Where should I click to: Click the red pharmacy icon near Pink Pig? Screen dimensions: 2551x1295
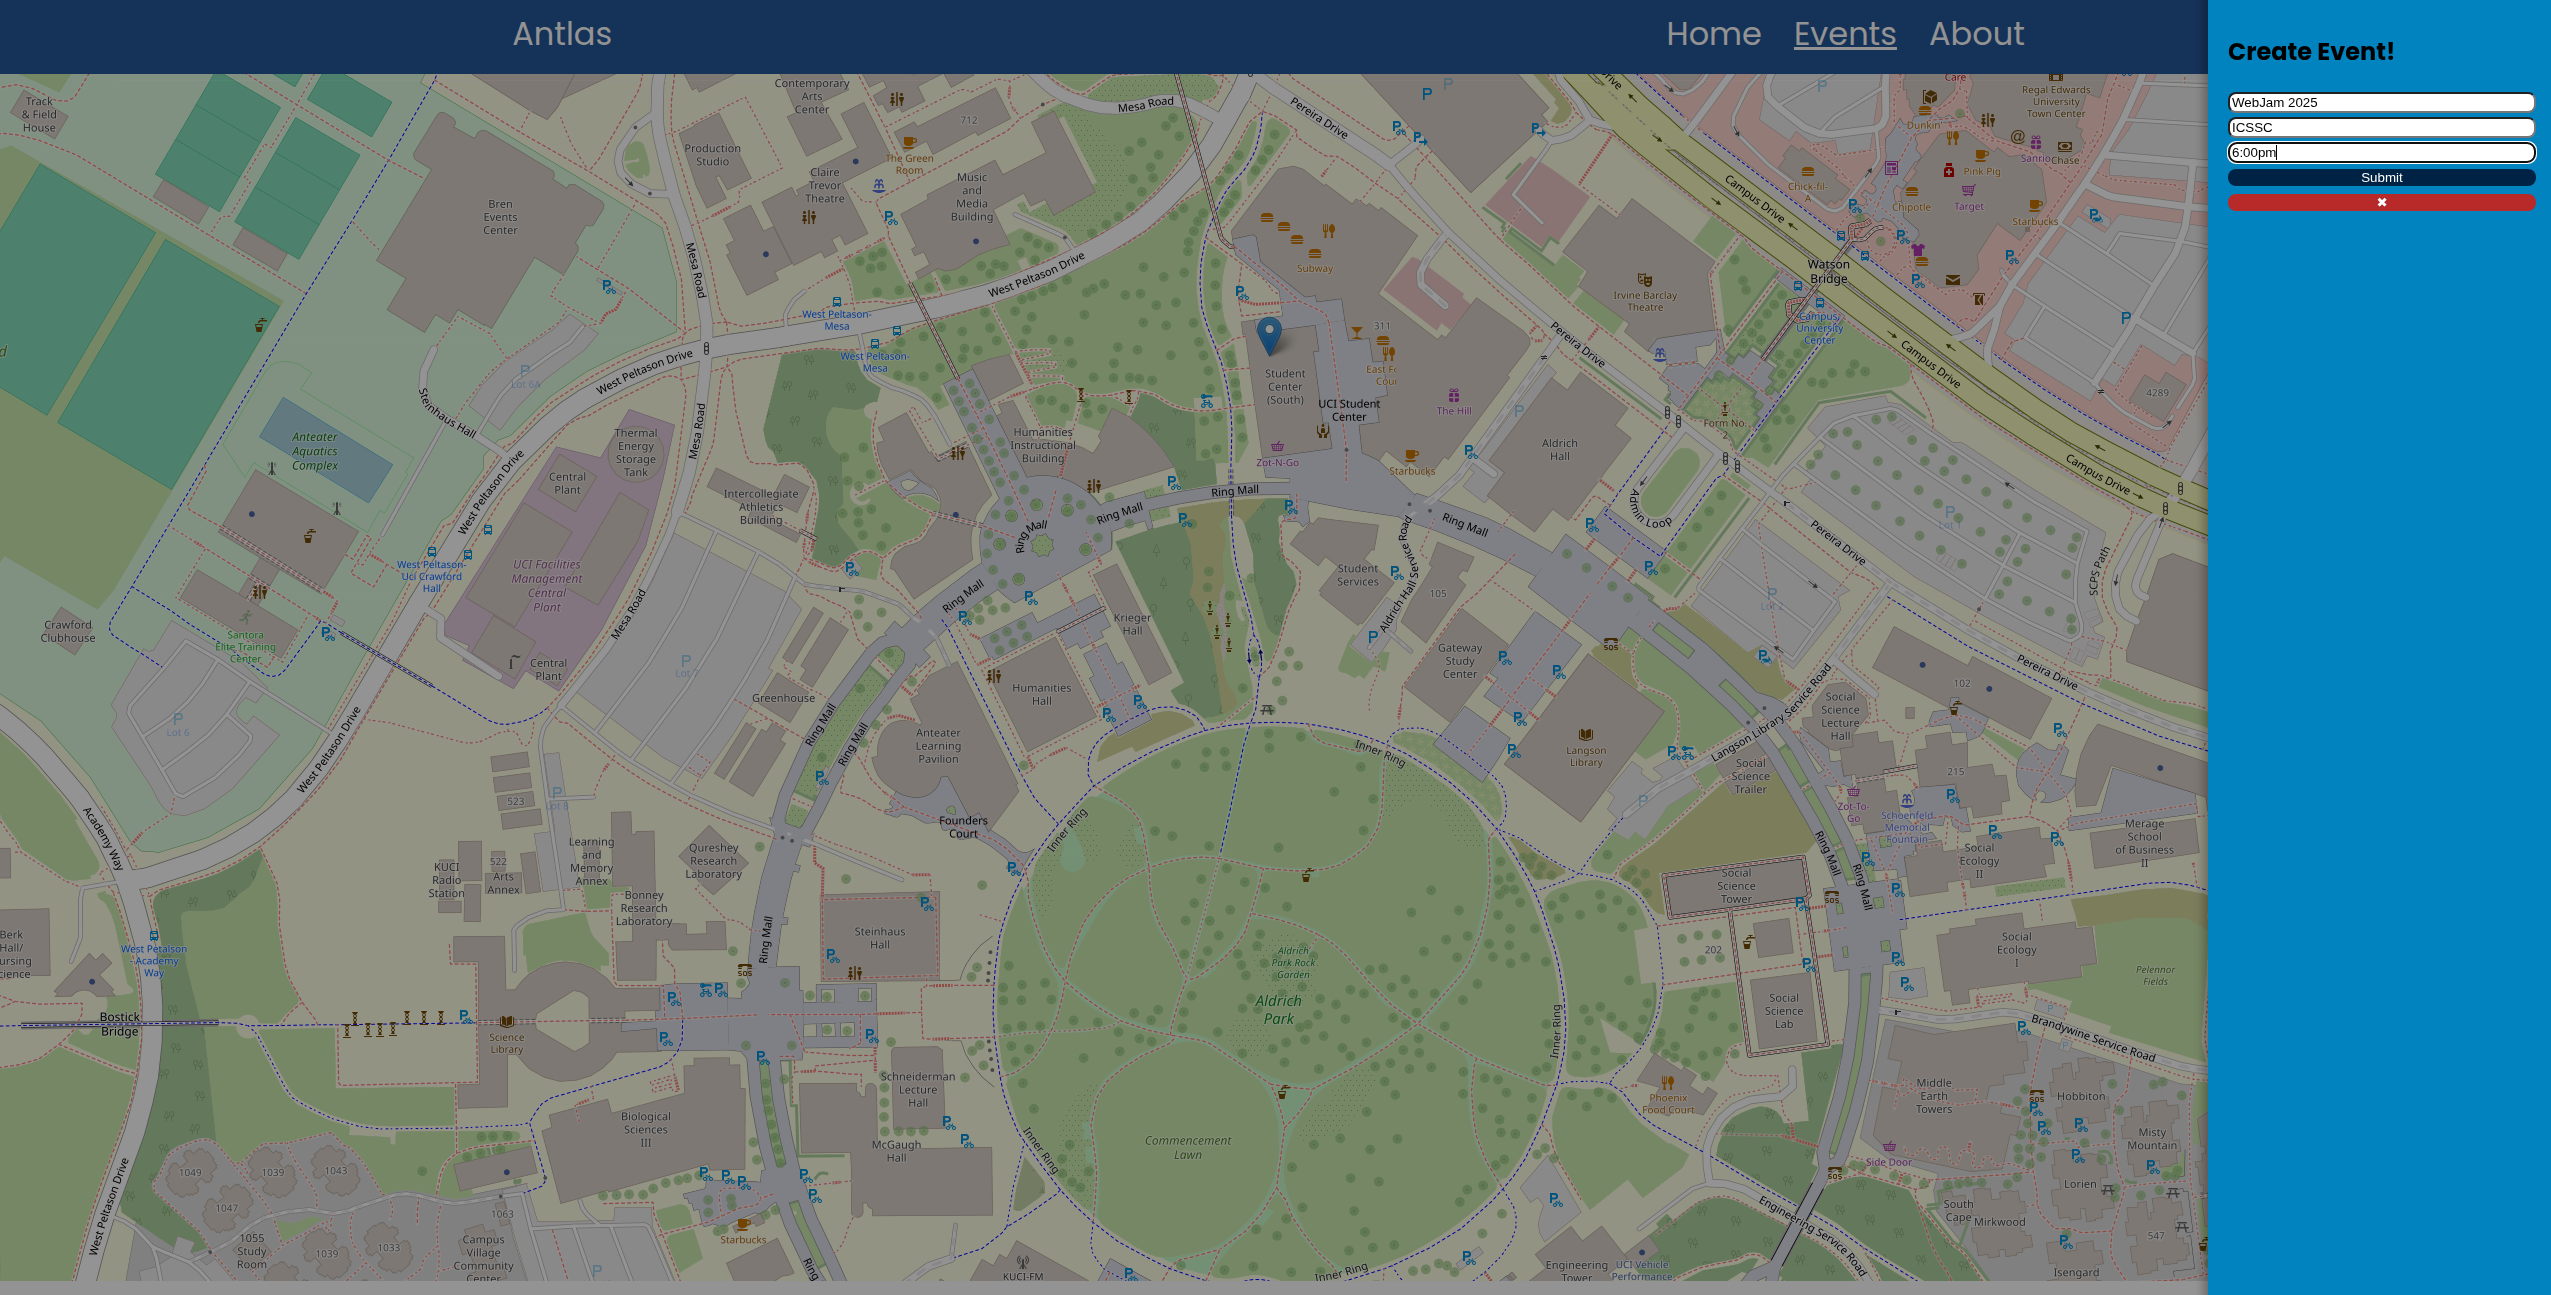tap(1948, 170)
